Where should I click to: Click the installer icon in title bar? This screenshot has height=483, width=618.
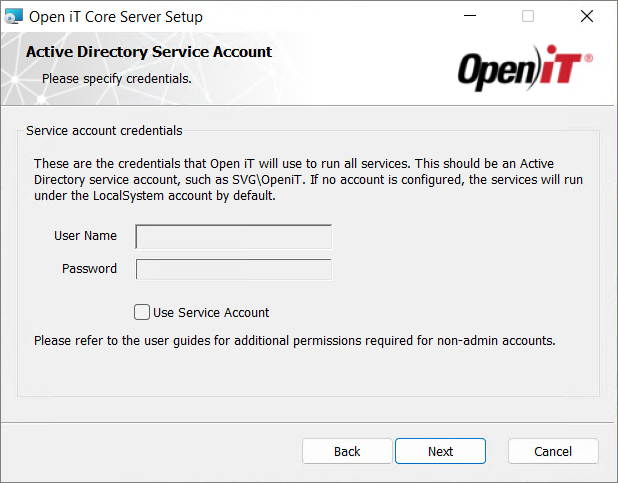pyautogui.click(x=14, y=17)
